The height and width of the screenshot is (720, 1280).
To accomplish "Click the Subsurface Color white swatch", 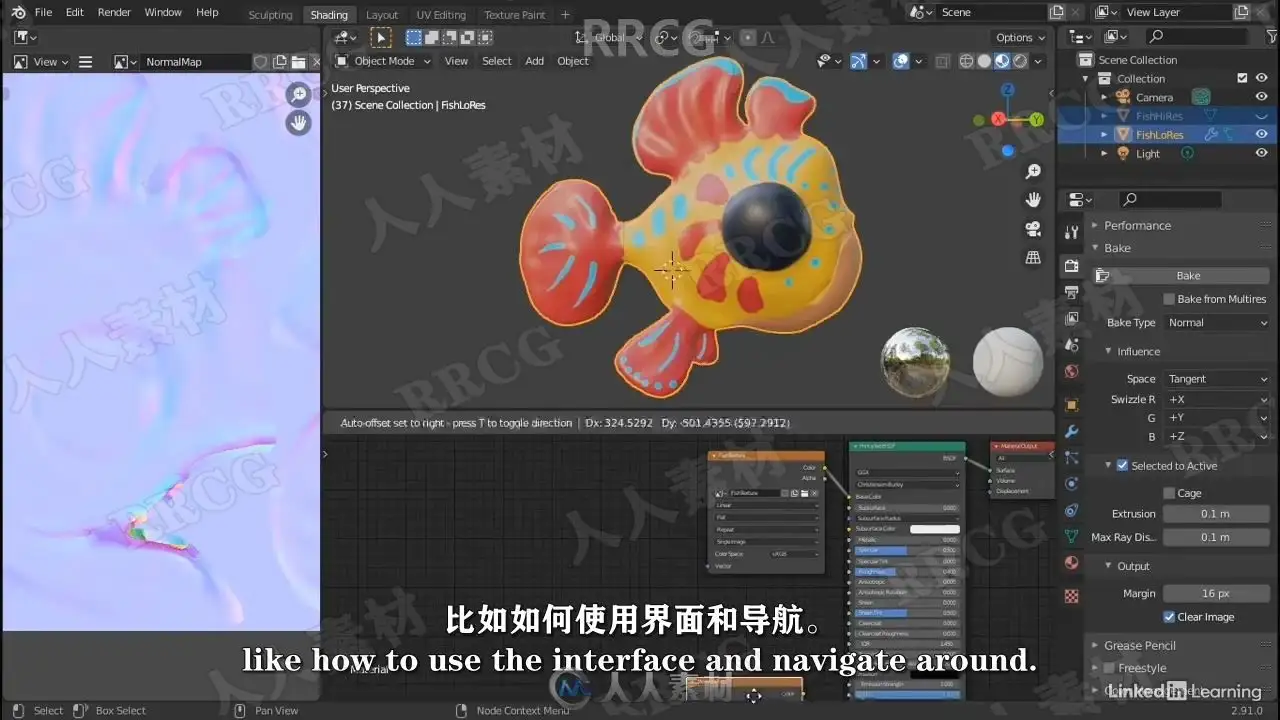I will 934,529.
